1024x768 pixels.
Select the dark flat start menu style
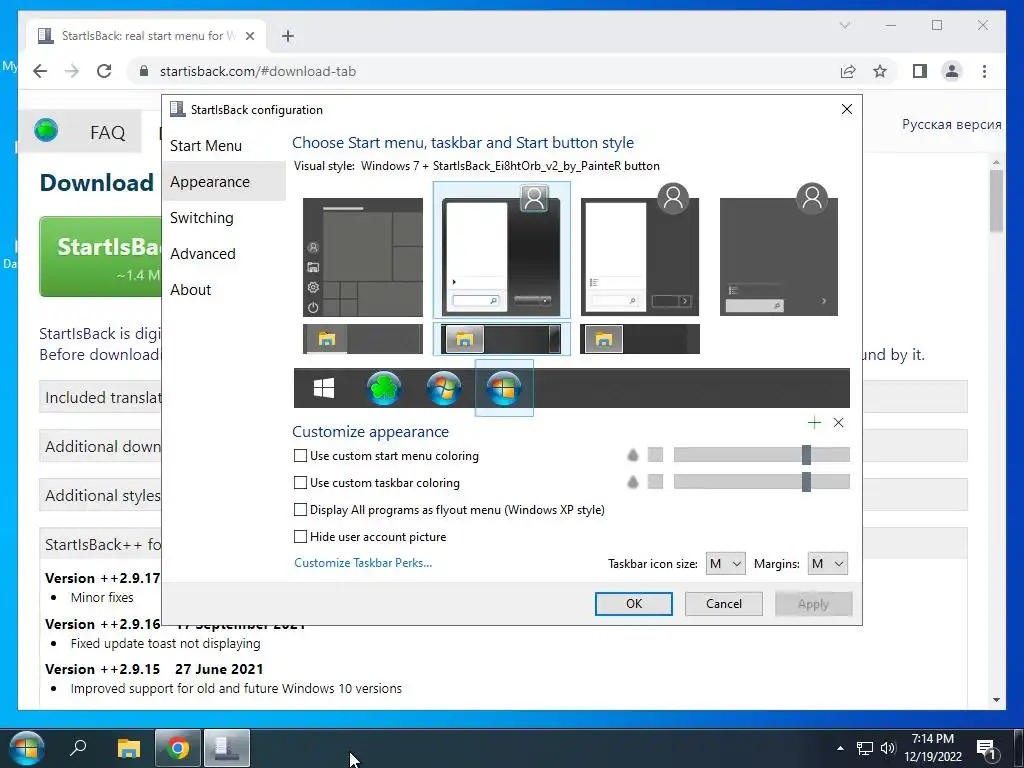click(779, 250)
